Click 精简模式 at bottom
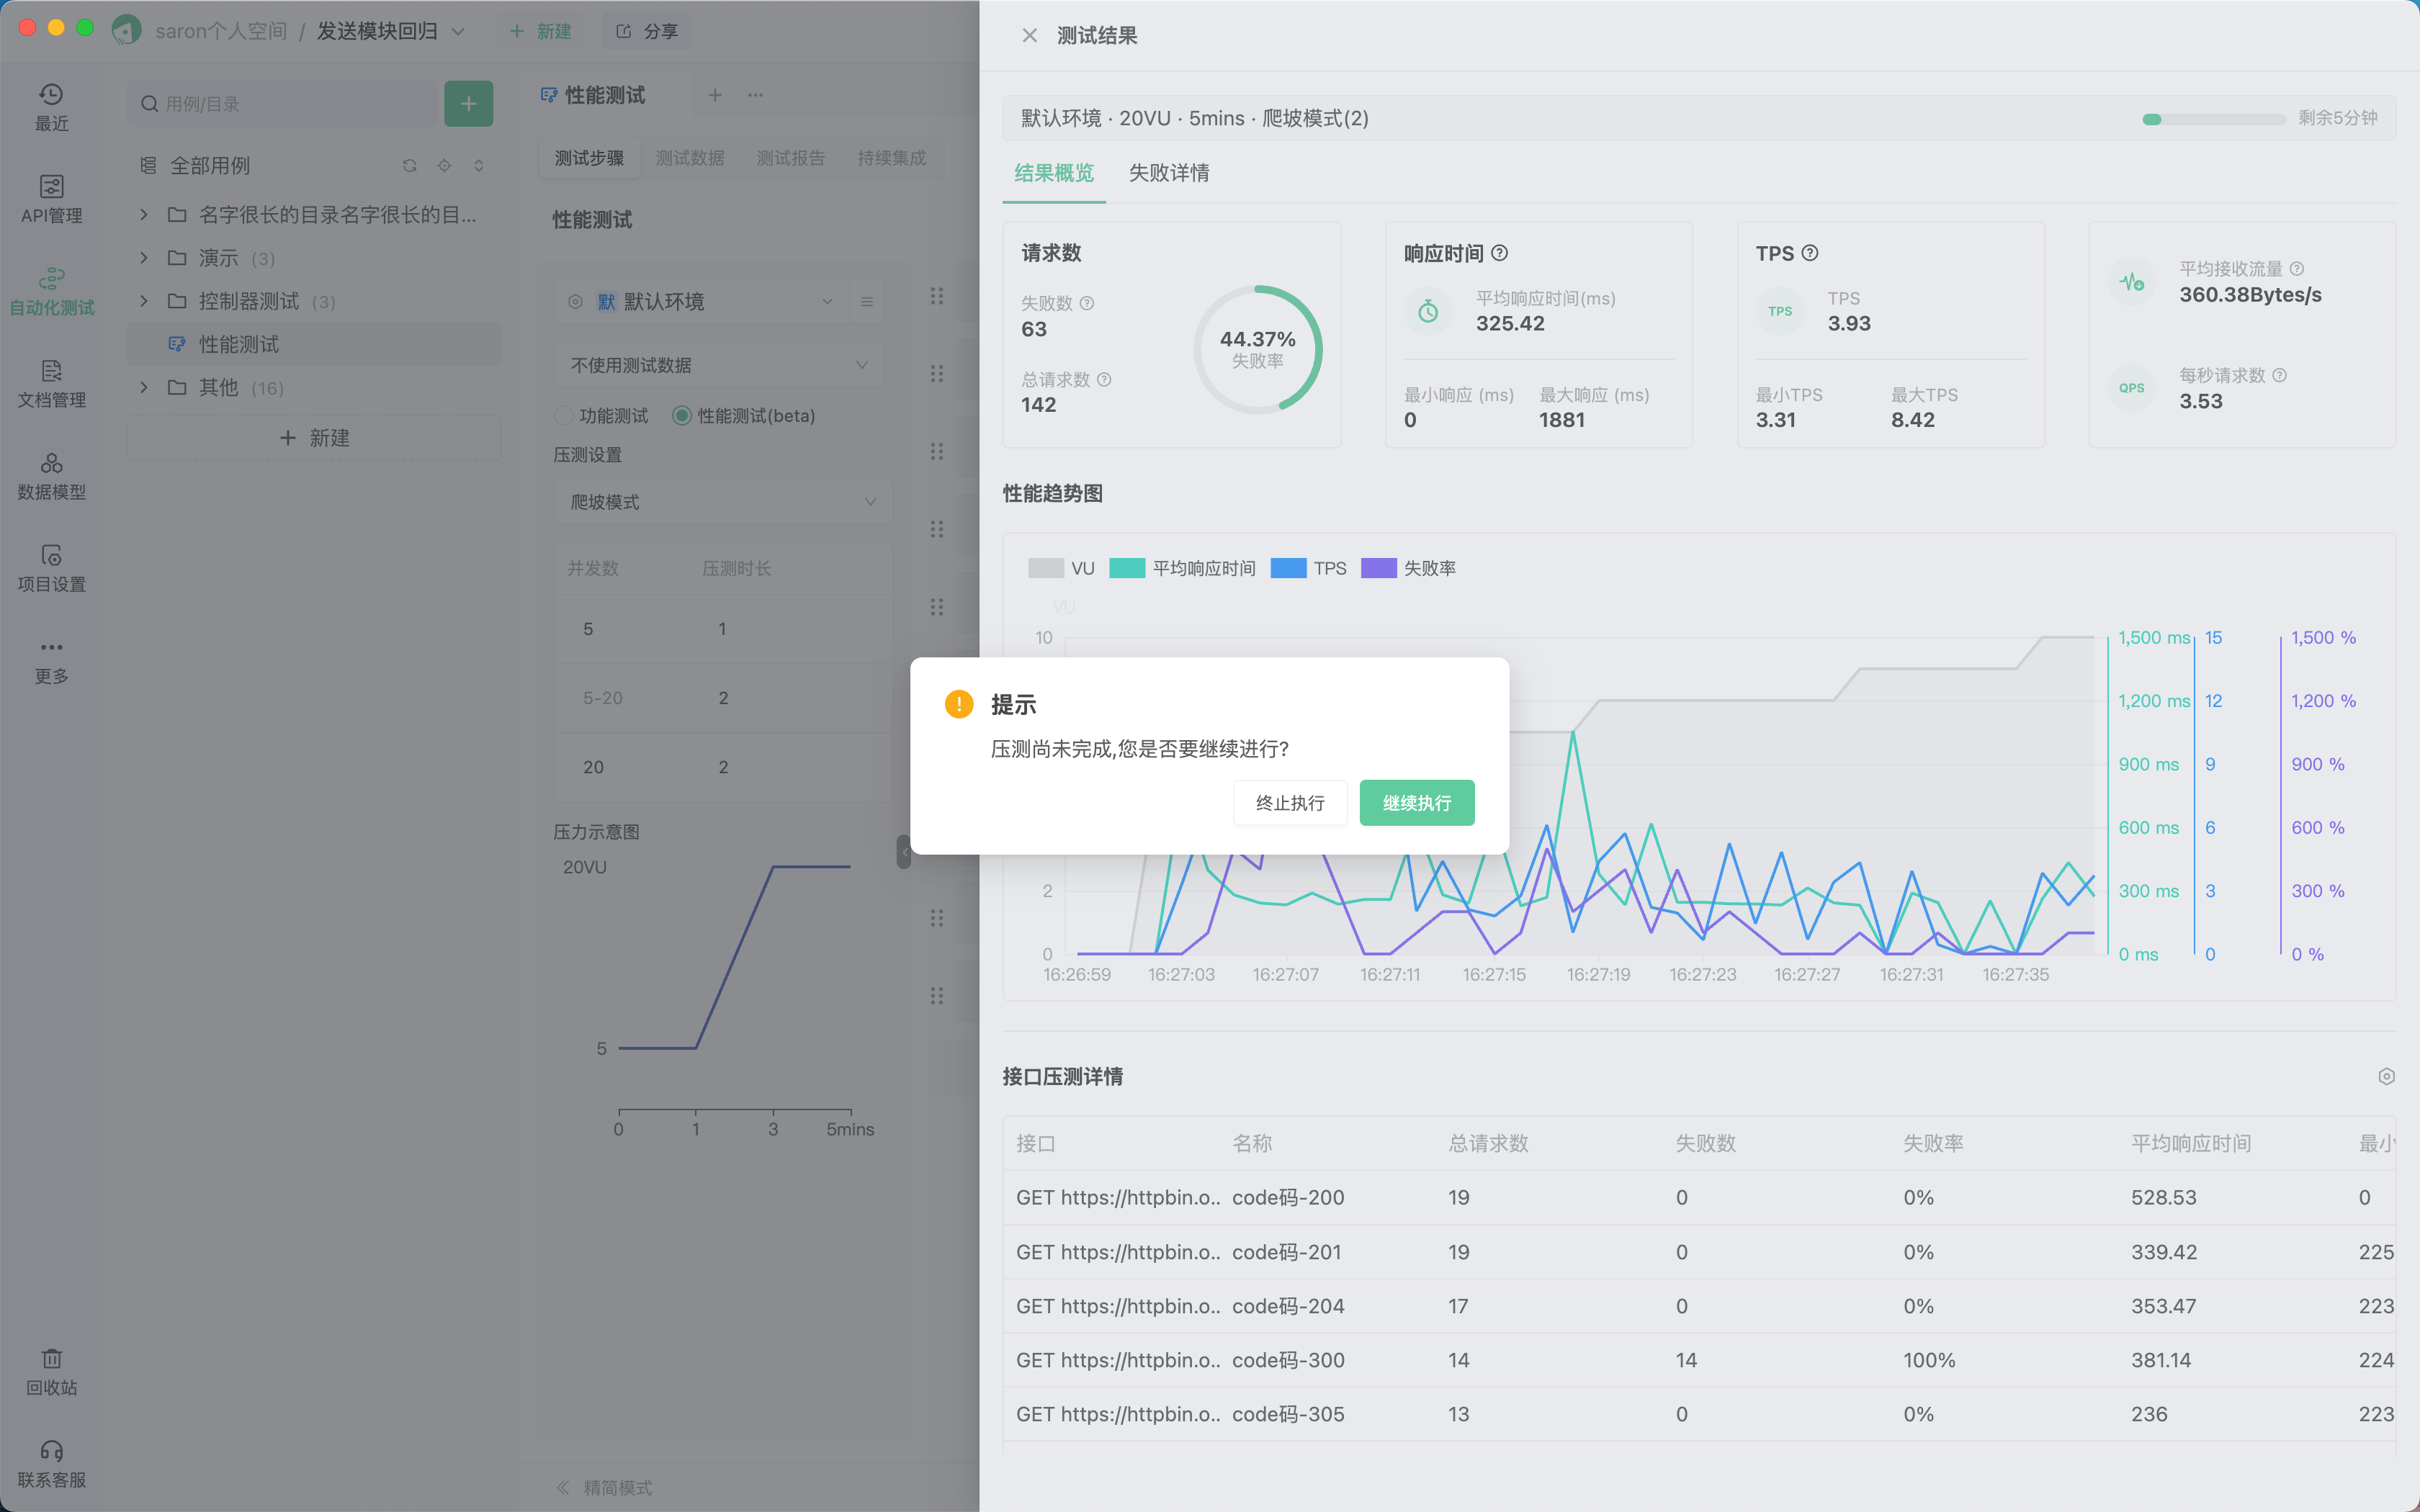The height and width of the screenshot is (1512, 2420). [x=604, y=1487]
